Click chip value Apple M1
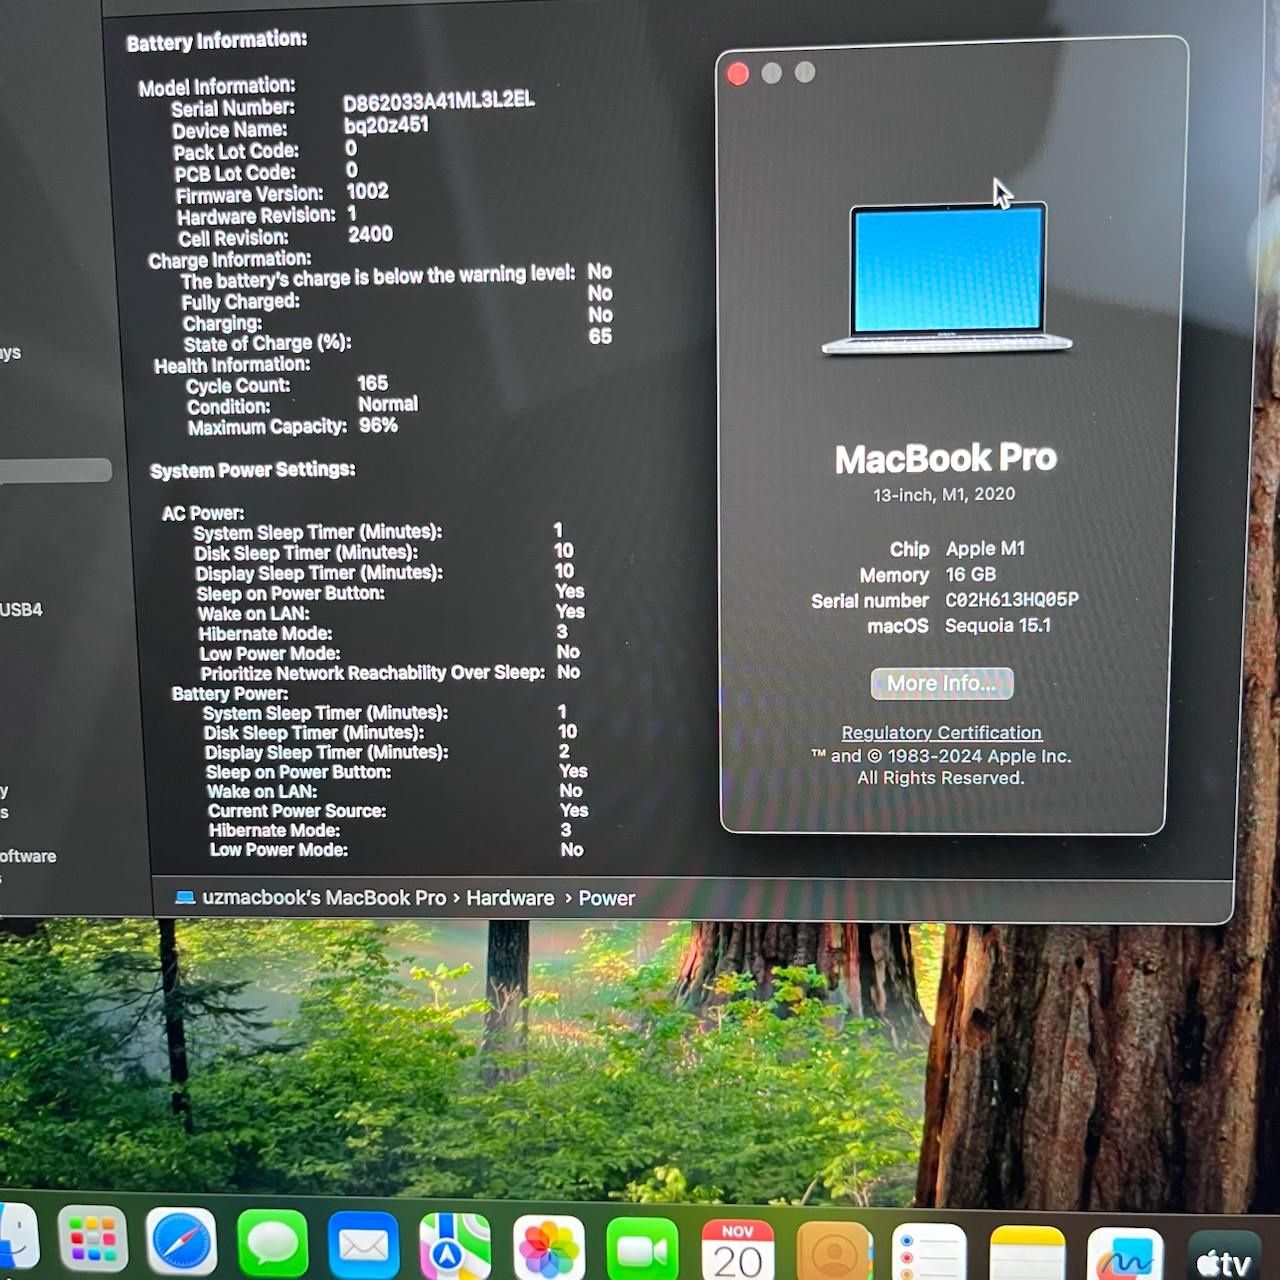This screenshot has width=1280, height=1280. tap(985, 548)
